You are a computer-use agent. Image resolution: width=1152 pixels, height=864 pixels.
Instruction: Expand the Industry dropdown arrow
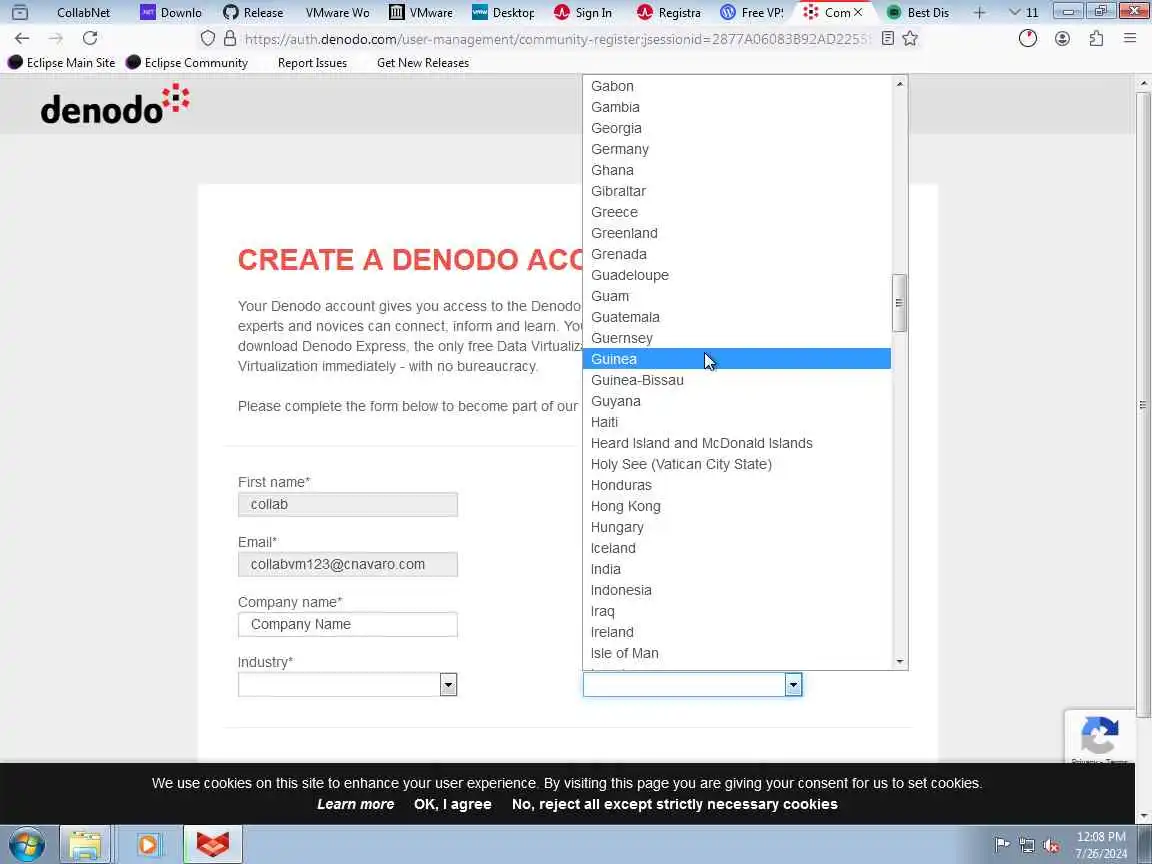point(448,685)
